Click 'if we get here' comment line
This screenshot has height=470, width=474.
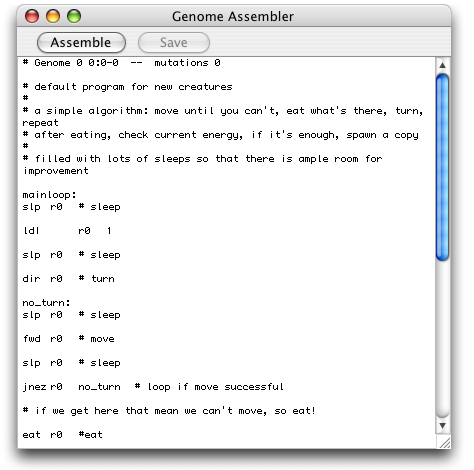click(169, 411)
